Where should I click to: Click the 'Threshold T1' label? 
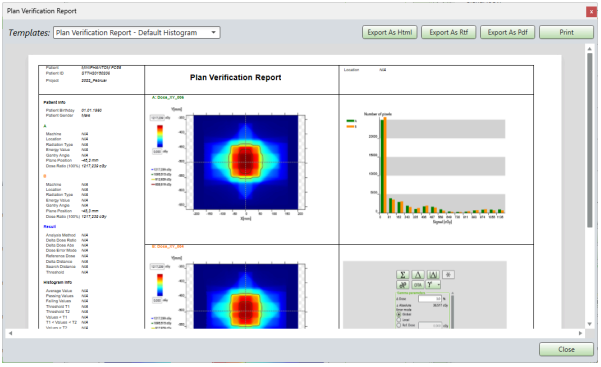pos(57,306)
